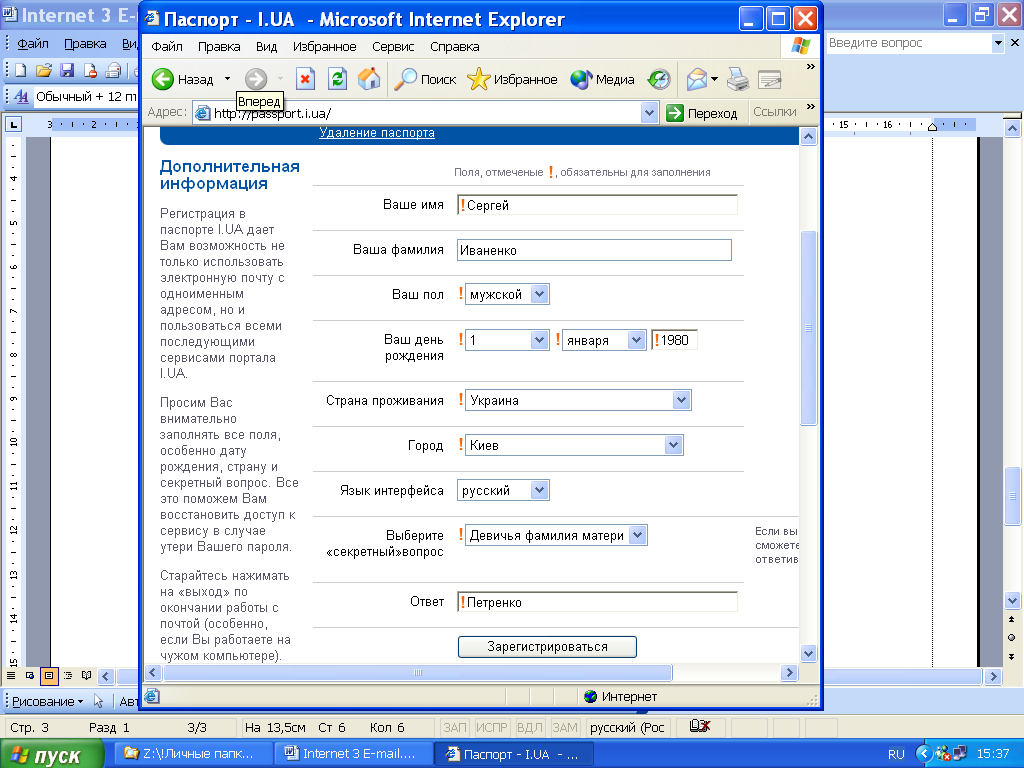The height and width of the screenshot is (768, 1024).
Task: Click the Permission icon in Word toolbar
Action: click(x=90, y=70)
